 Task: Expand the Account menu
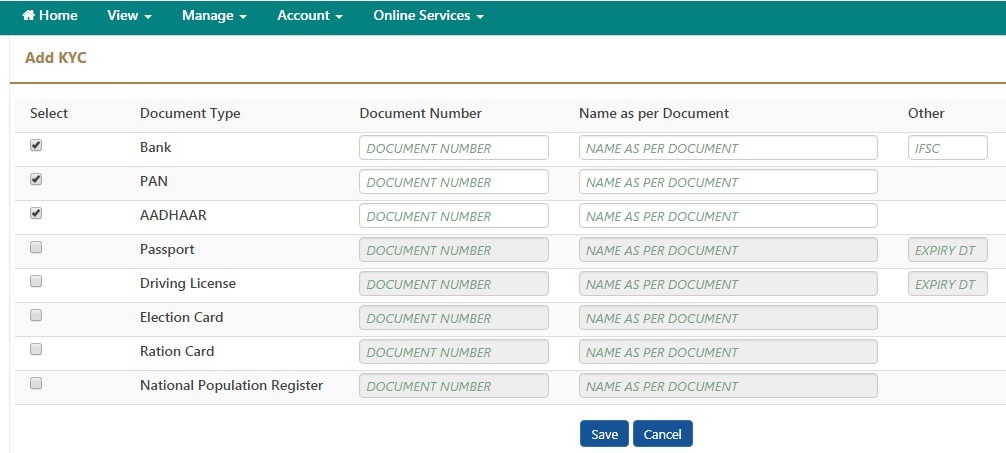pos(310,16)
